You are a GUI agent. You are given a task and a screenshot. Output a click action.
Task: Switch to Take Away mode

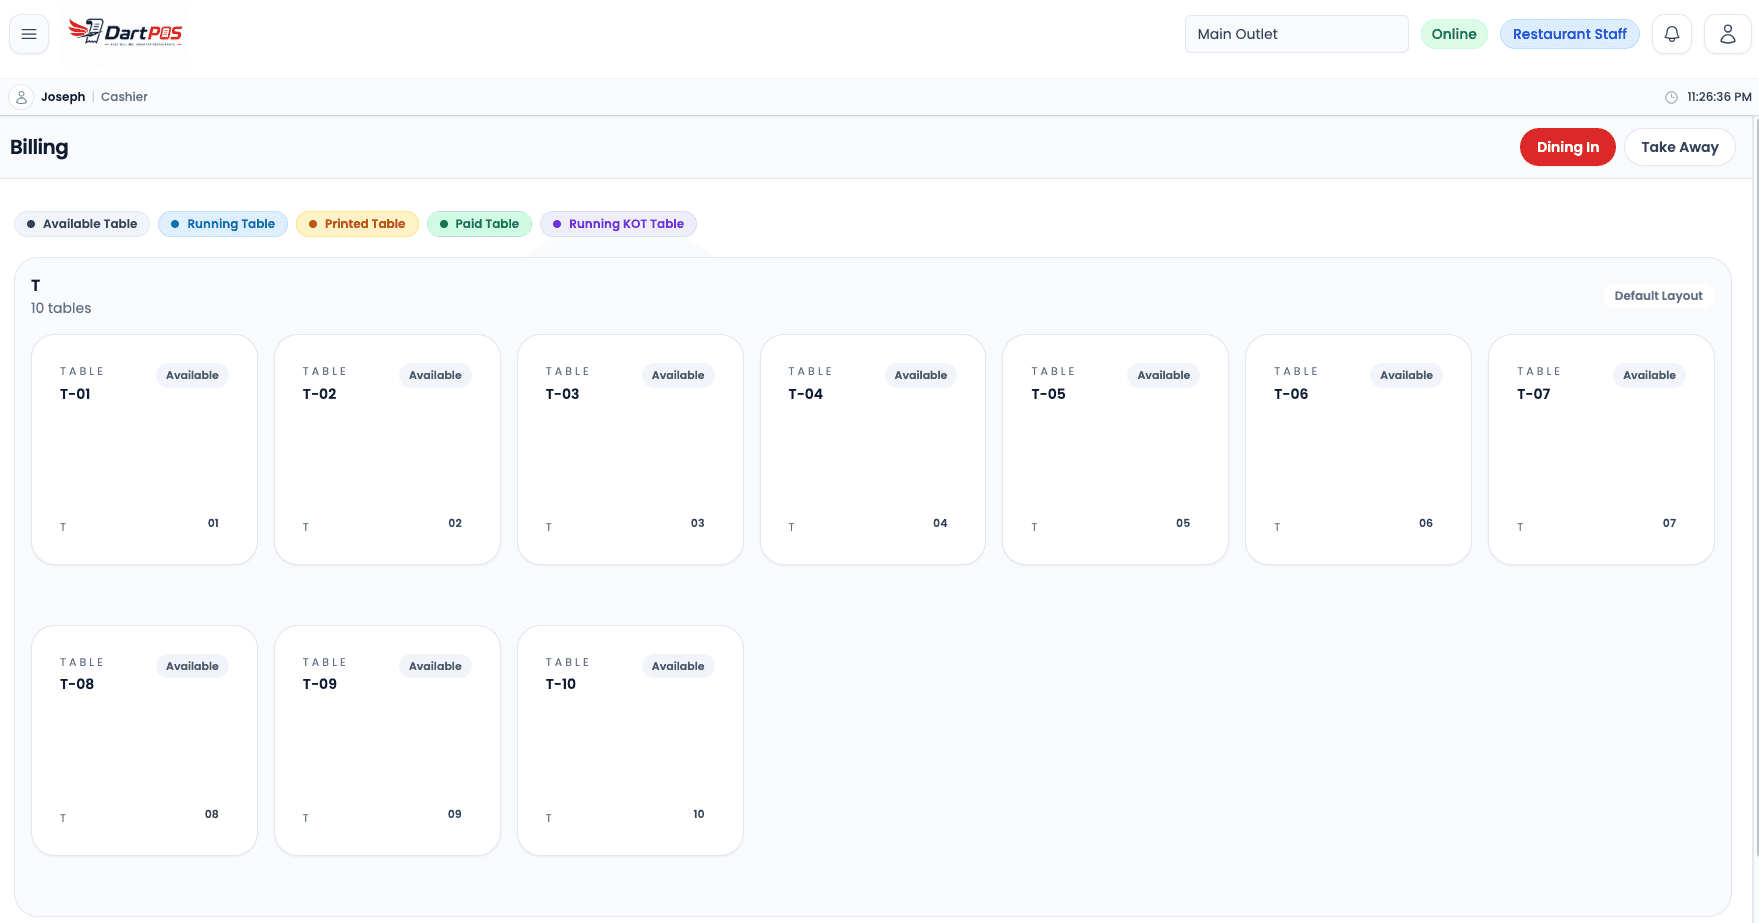1680,147
